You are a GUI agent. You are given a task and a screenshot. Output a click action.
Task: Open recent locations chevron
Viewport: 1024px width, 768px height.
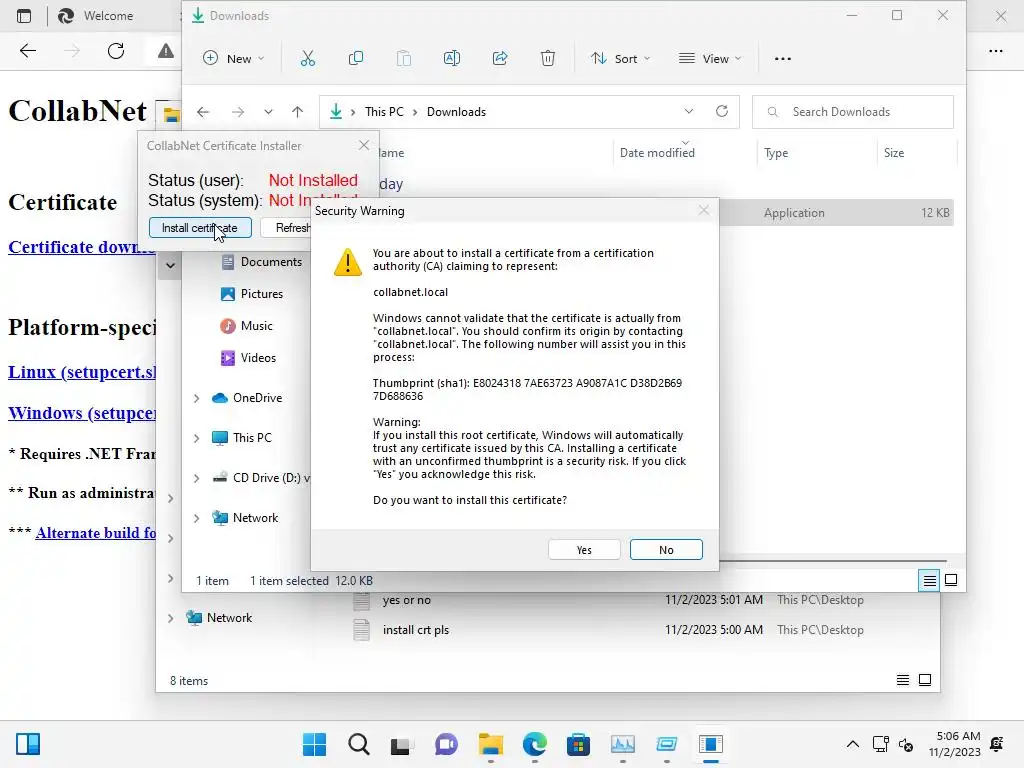coord(268,112)
